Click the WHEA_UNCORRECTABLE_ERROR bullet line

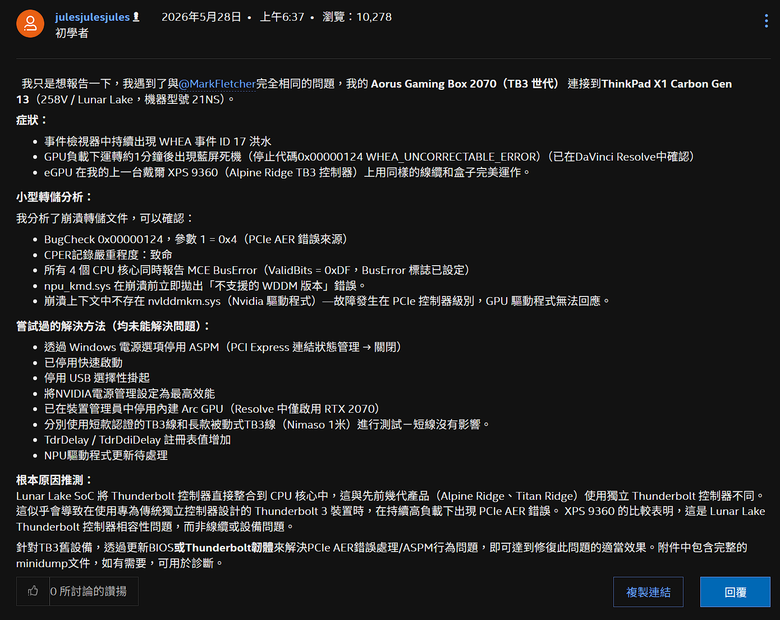tap(369, 157)
